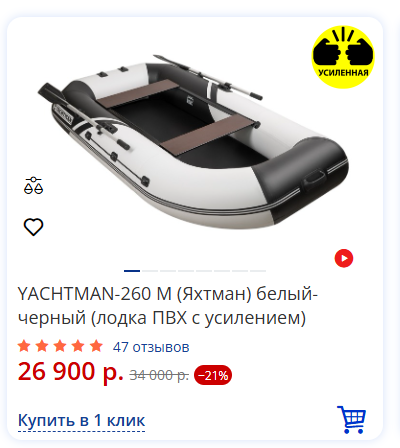Click the red −21% discount badge

213,375
